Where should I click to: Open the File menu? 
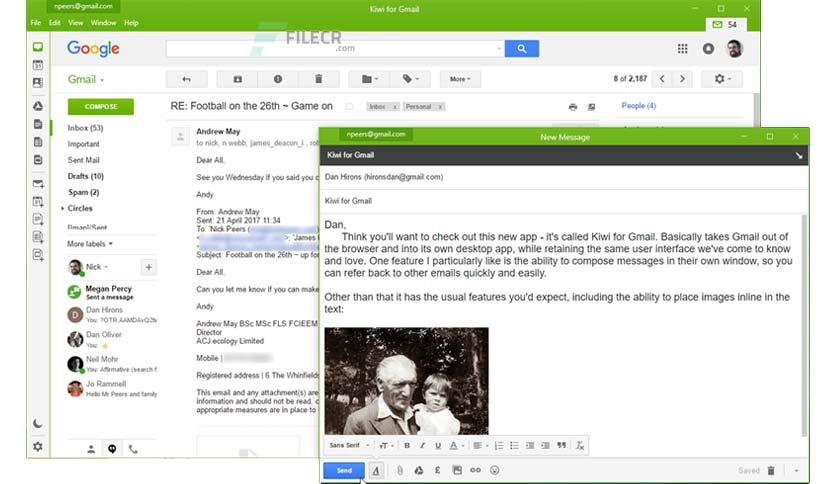point(36,23)
